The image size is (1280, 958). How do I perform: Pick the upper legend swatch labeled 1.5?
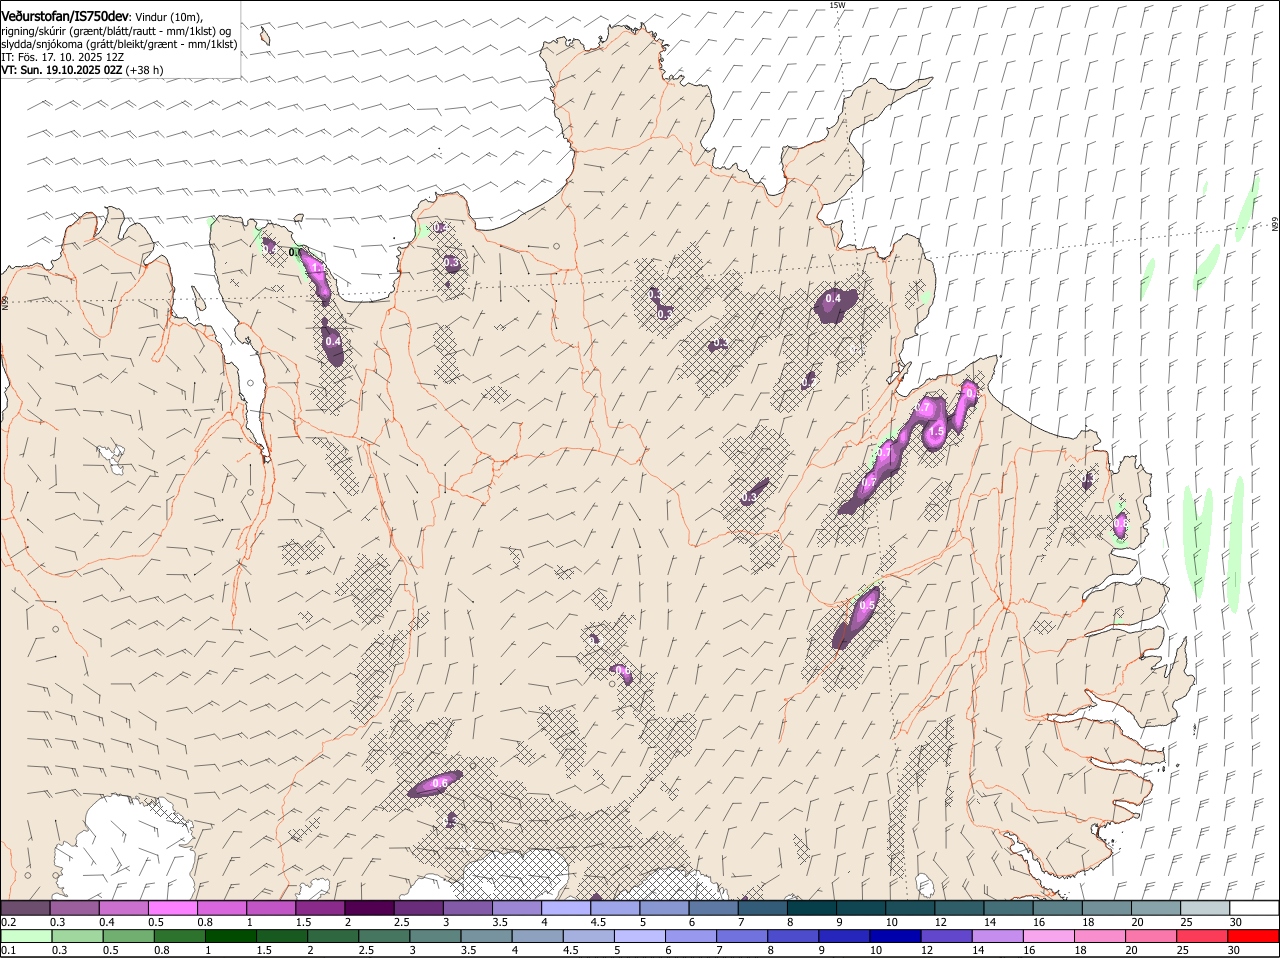pos(319,907)
